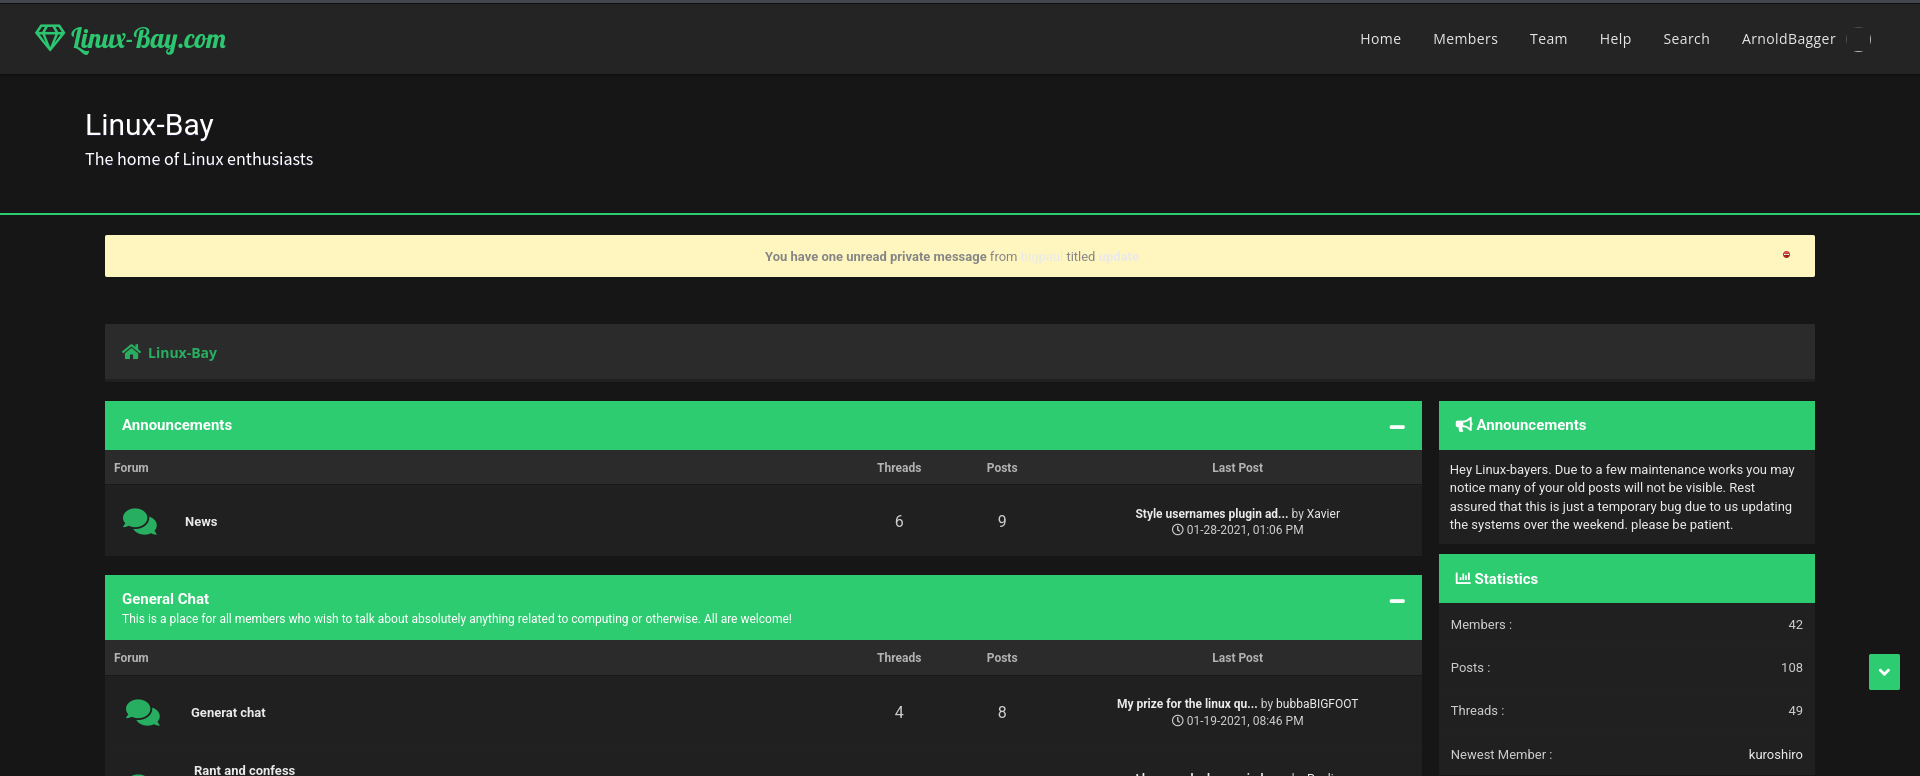The width and height of the screenshot is (1920, 776).
Task: Click the scroll-down arrow button
Action: pyautogui.click(x=1884, y=672)
